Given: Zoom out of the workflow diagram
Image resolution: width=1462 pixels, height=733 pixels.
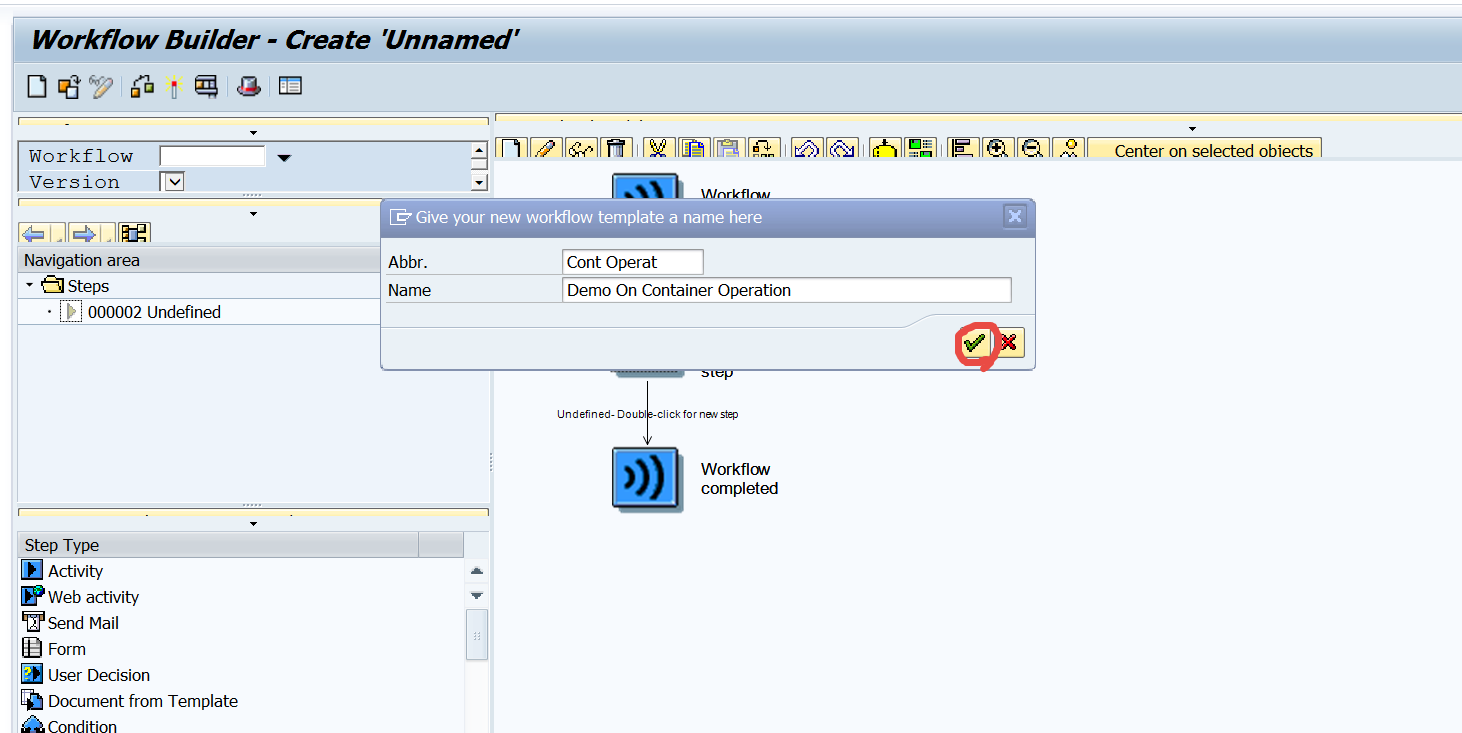Looking at the screenshot, I should (x=1031, y=147).
